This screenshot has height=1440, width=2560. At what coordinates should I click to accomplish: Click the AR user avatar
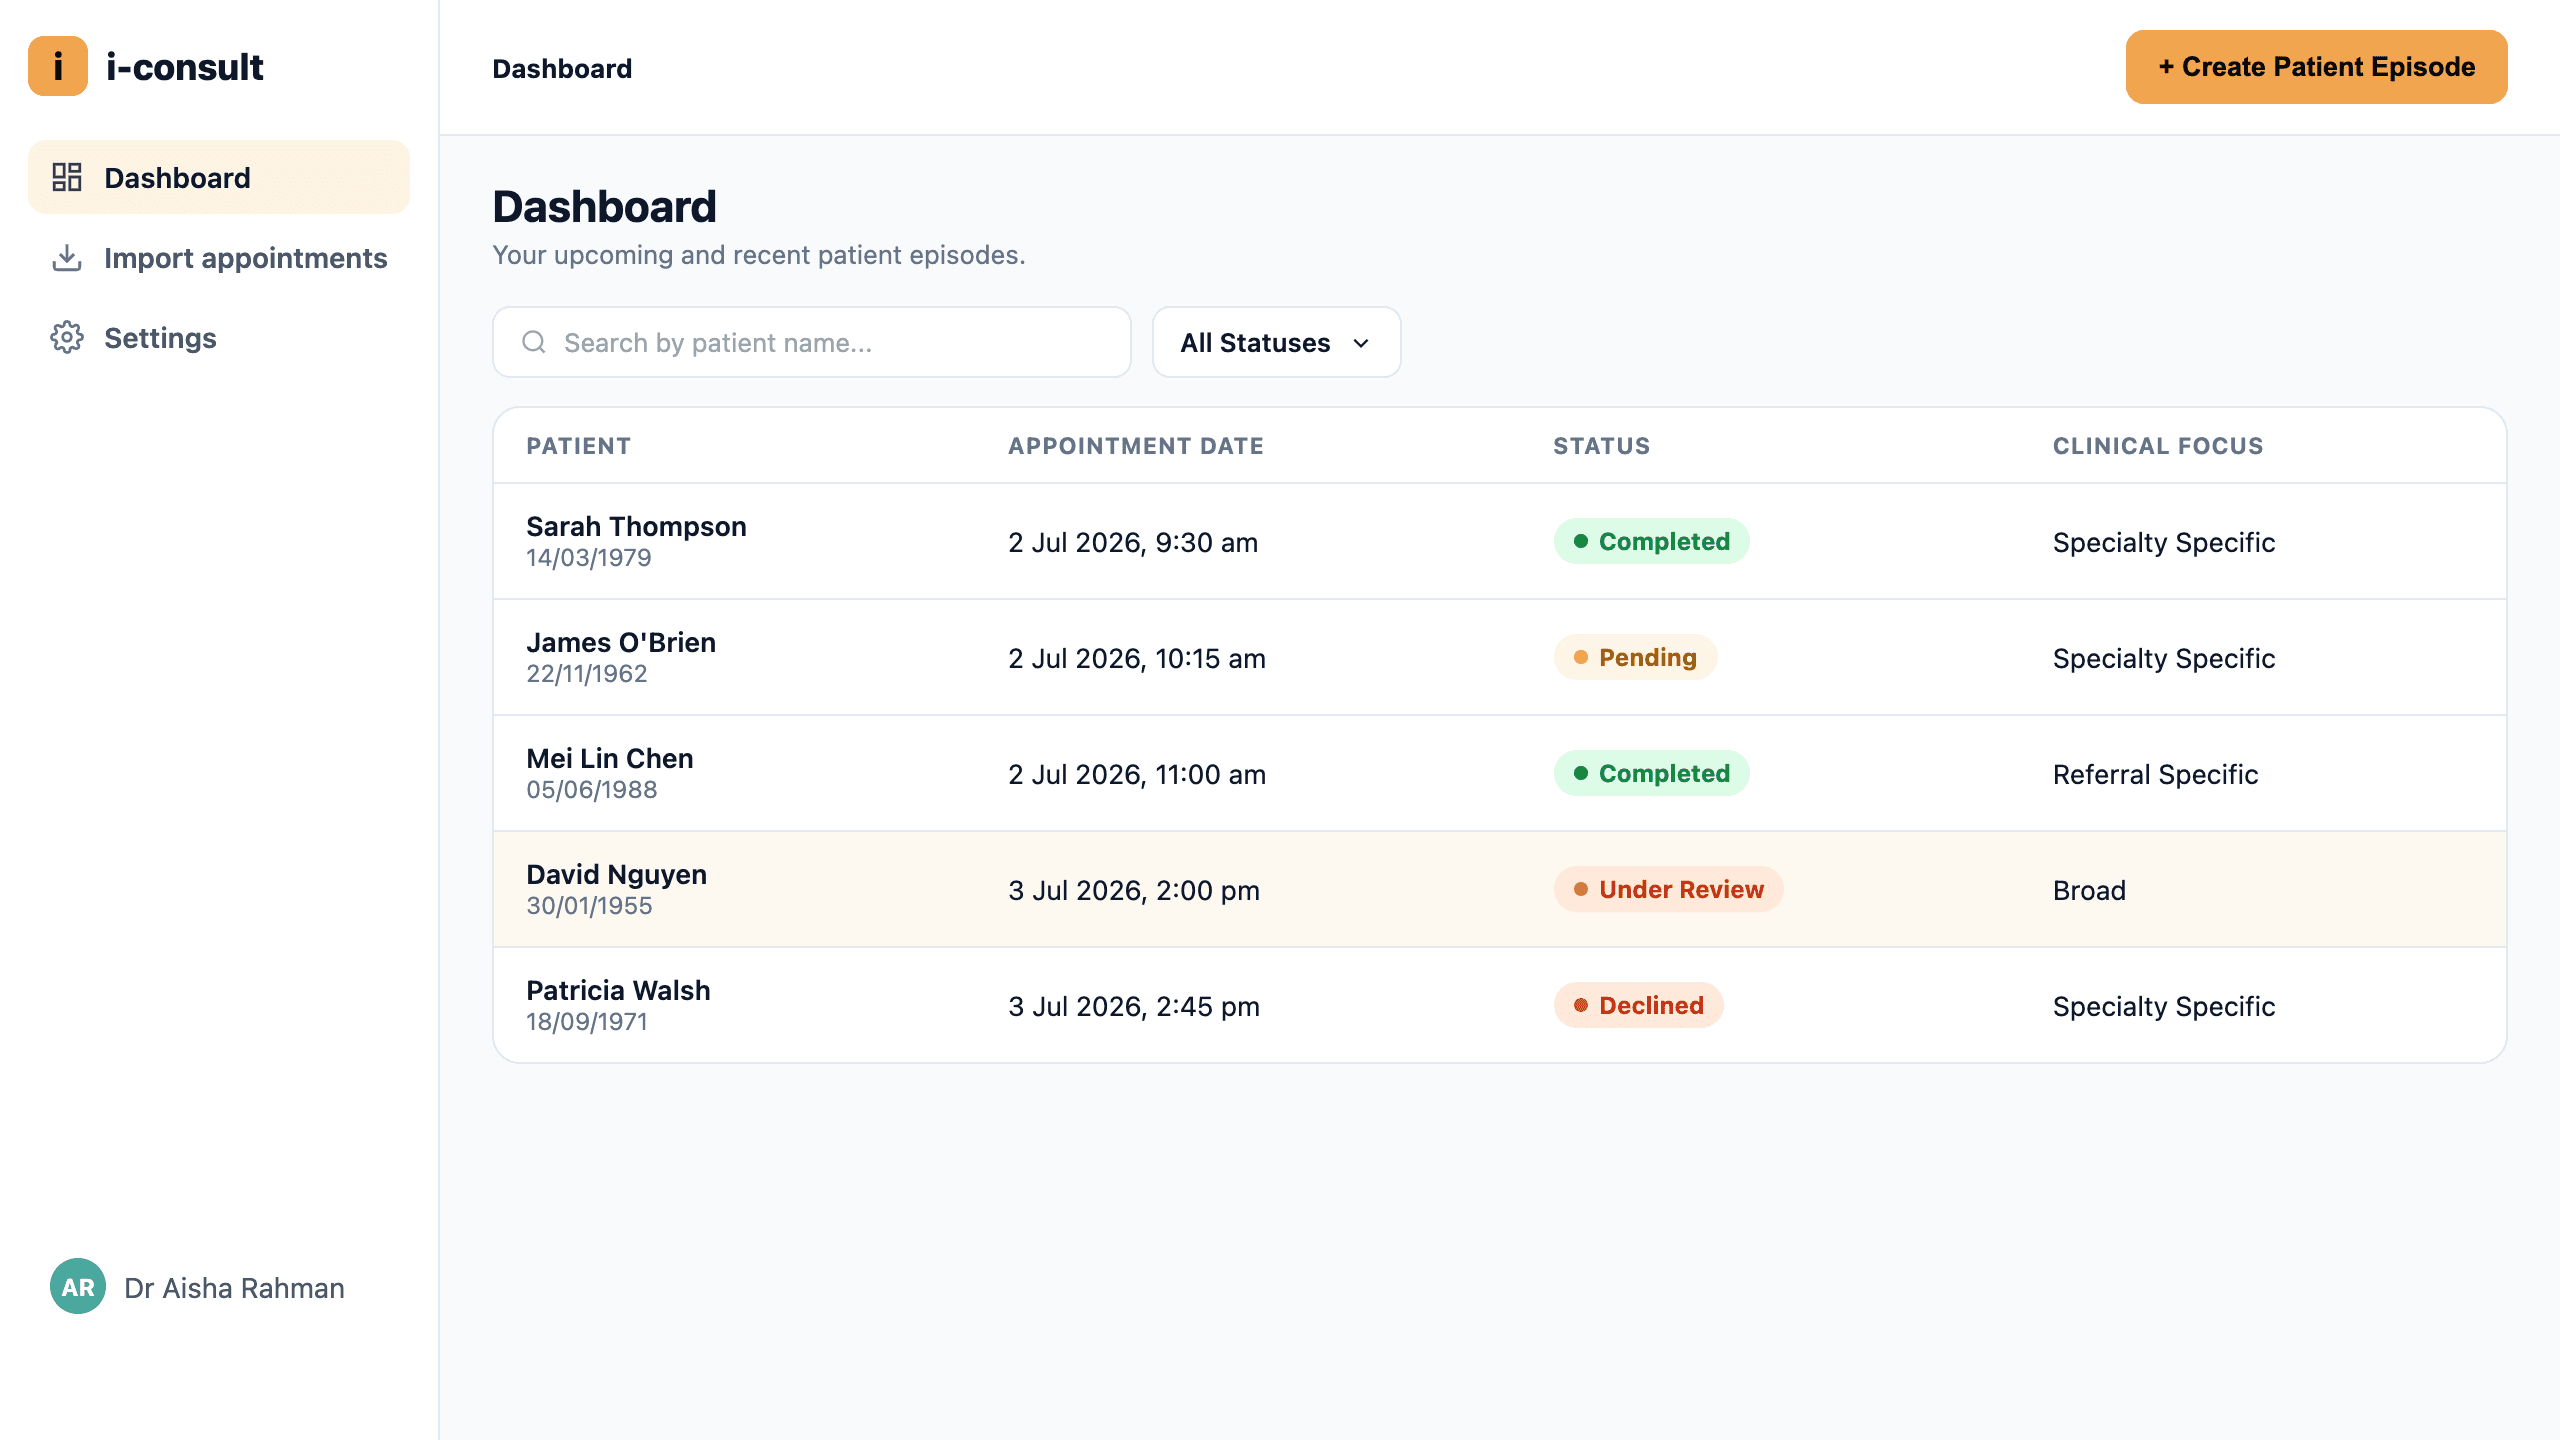coord(78,1286)
